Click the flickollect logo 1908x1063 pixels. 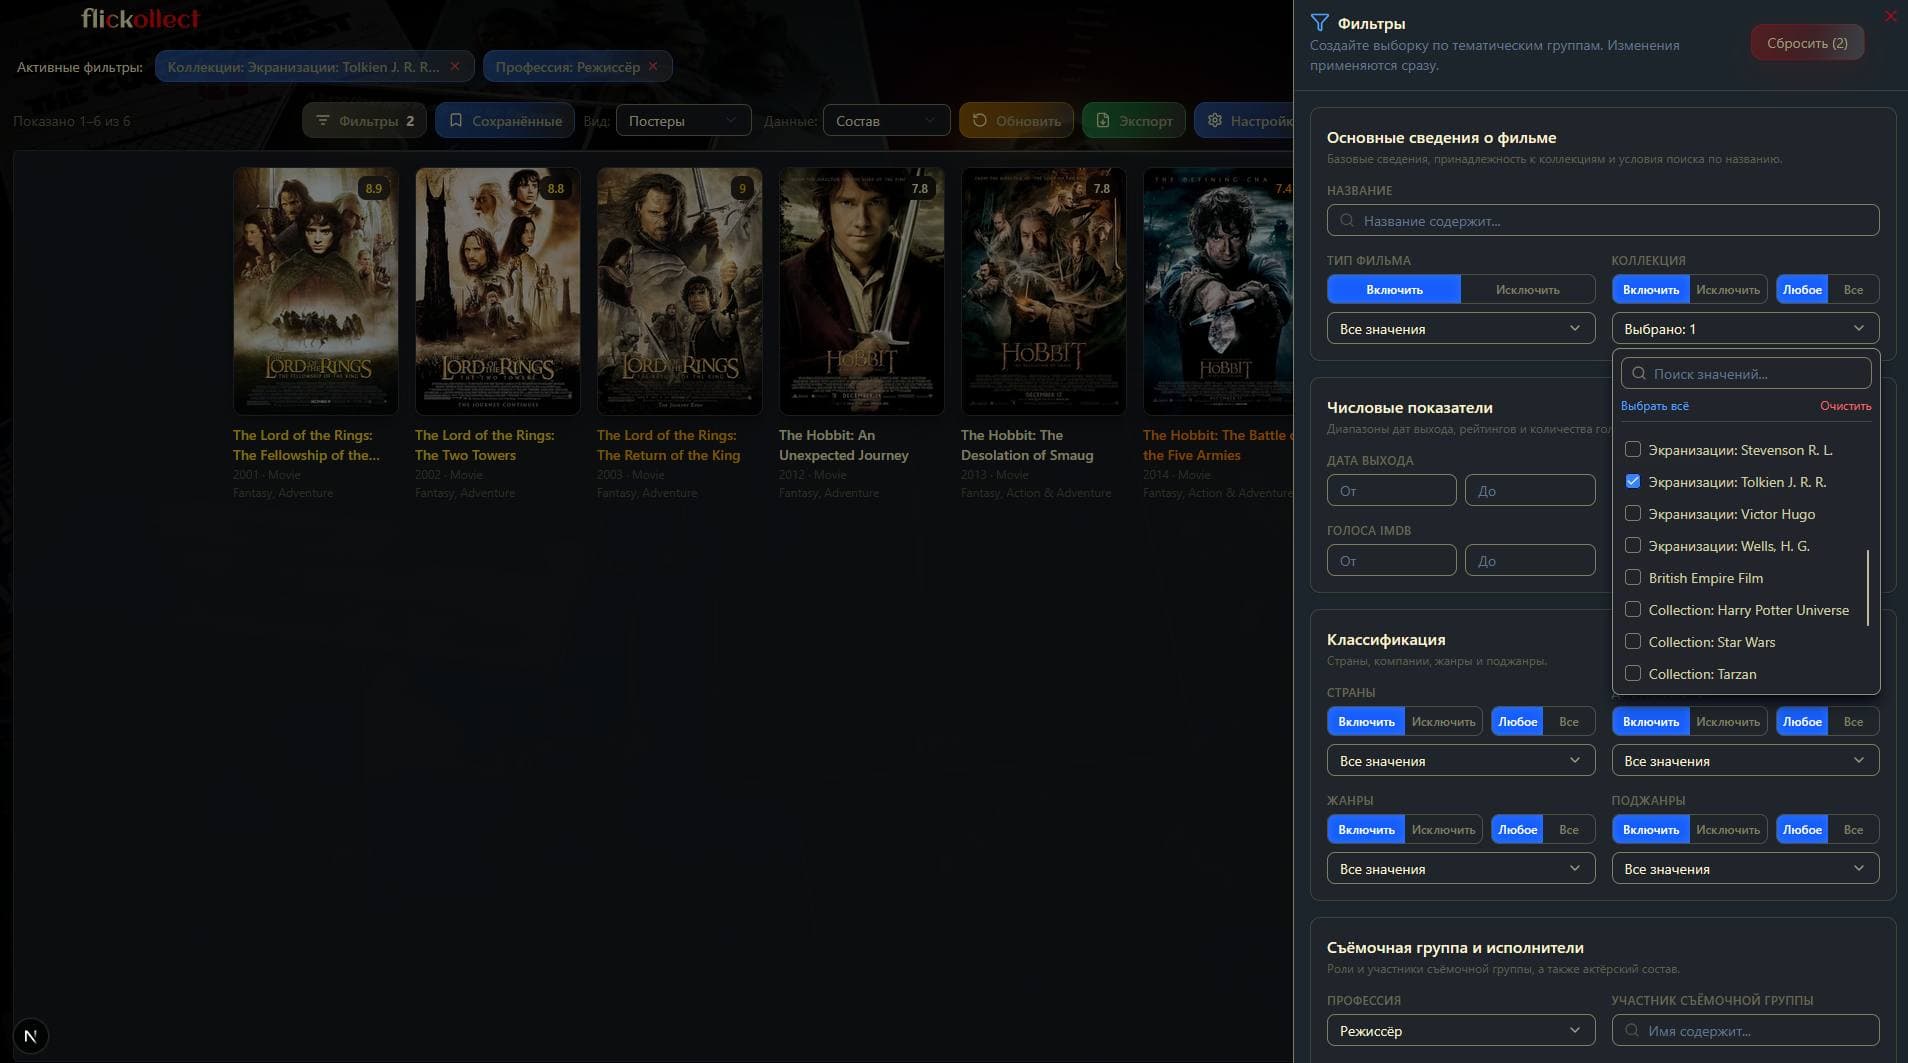[x=140, y=19]
